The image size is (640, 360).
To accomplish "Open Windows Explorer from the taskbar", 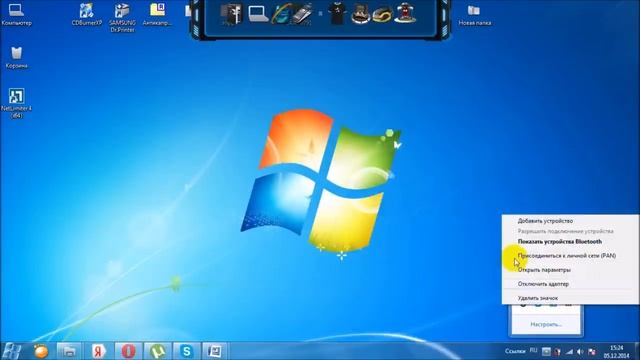I will (x=69, y=351).
